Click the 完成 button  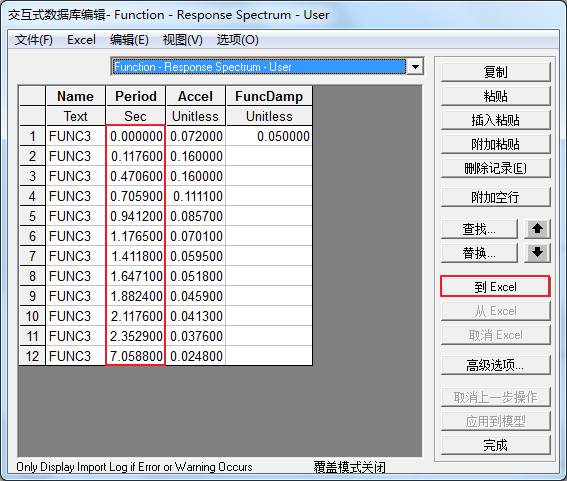tap(495, 445)
